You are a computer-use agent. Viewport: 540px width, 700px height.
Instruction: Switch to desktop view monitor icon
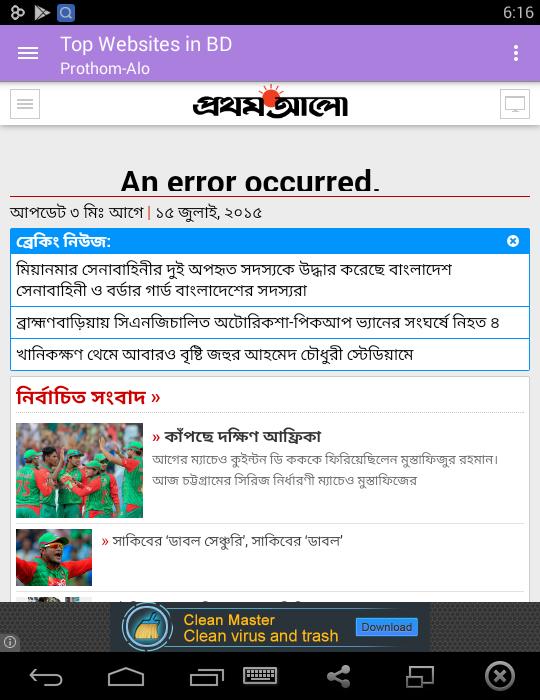[515, 104]
